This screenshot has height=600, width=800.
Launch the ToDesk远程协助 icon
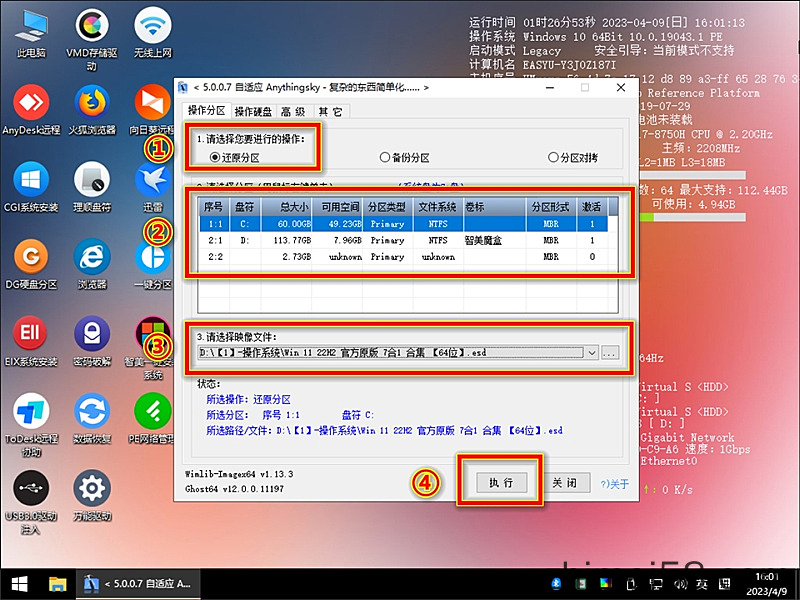click(x=31, y=424)
